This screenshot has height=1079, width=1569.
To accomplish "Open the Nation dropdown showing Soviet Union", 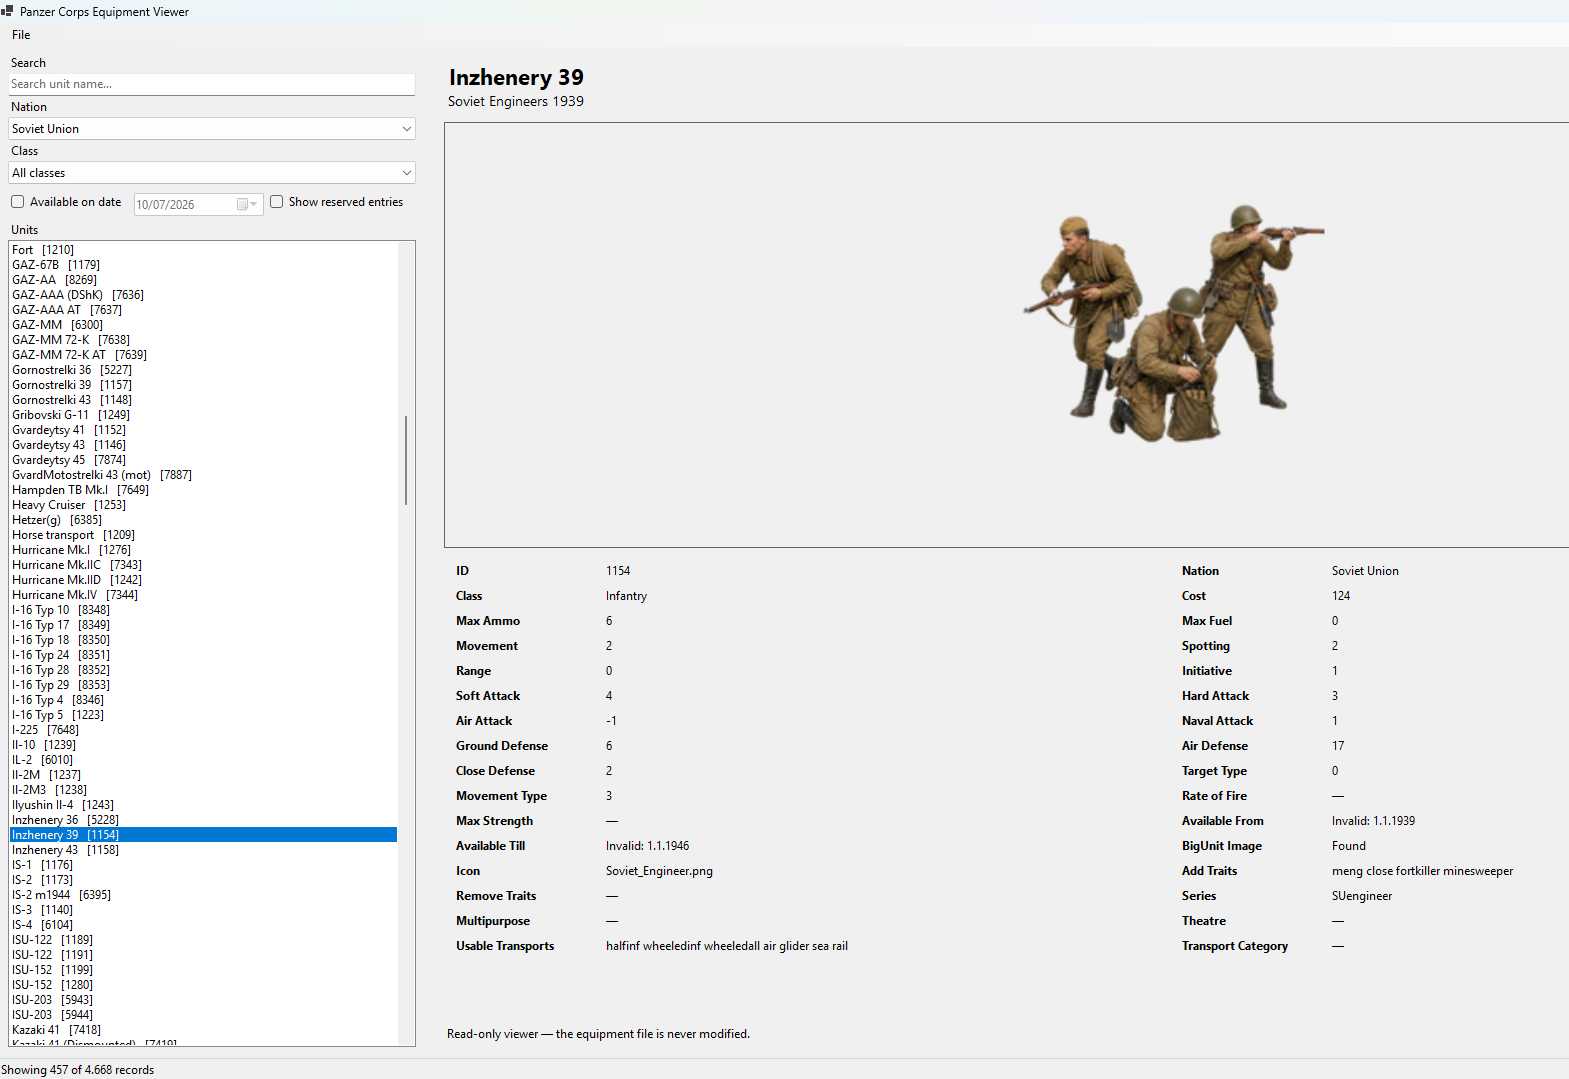I will click(212, 129).
